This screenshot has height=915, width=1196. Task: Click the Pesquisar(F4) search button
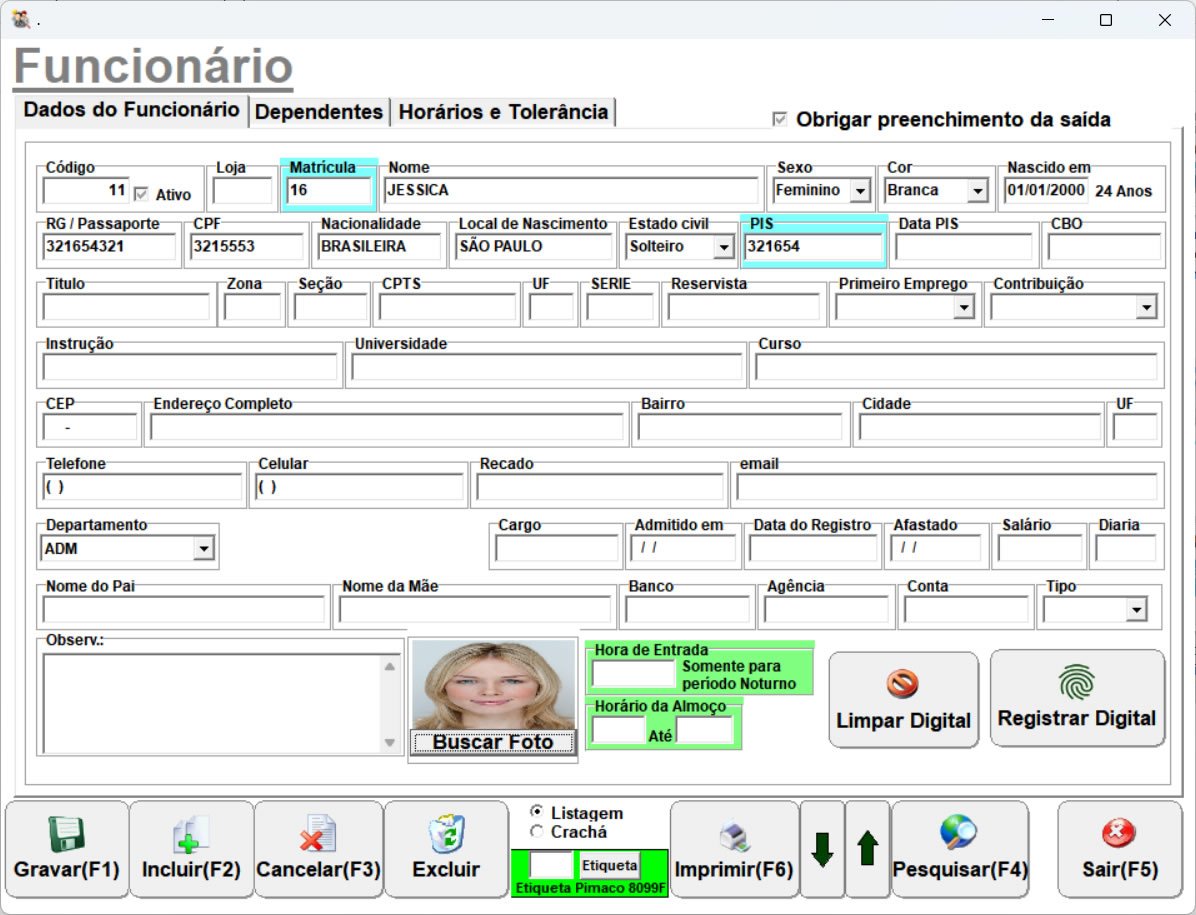point(960,849)
